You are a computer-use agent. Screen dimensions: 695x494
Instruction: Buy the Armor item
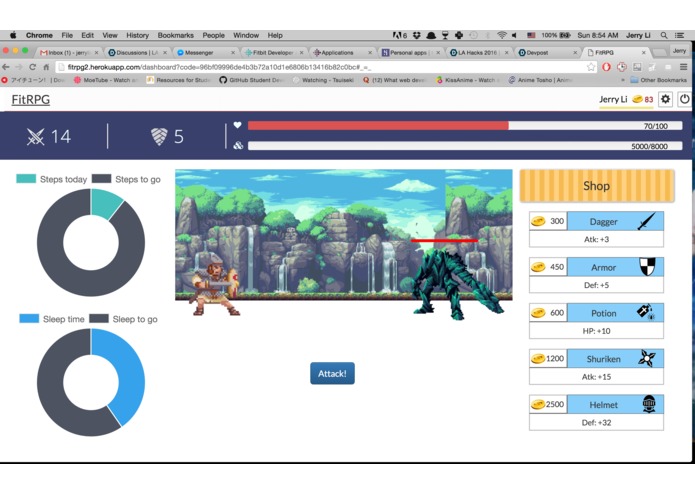click(x=596, y=275)
